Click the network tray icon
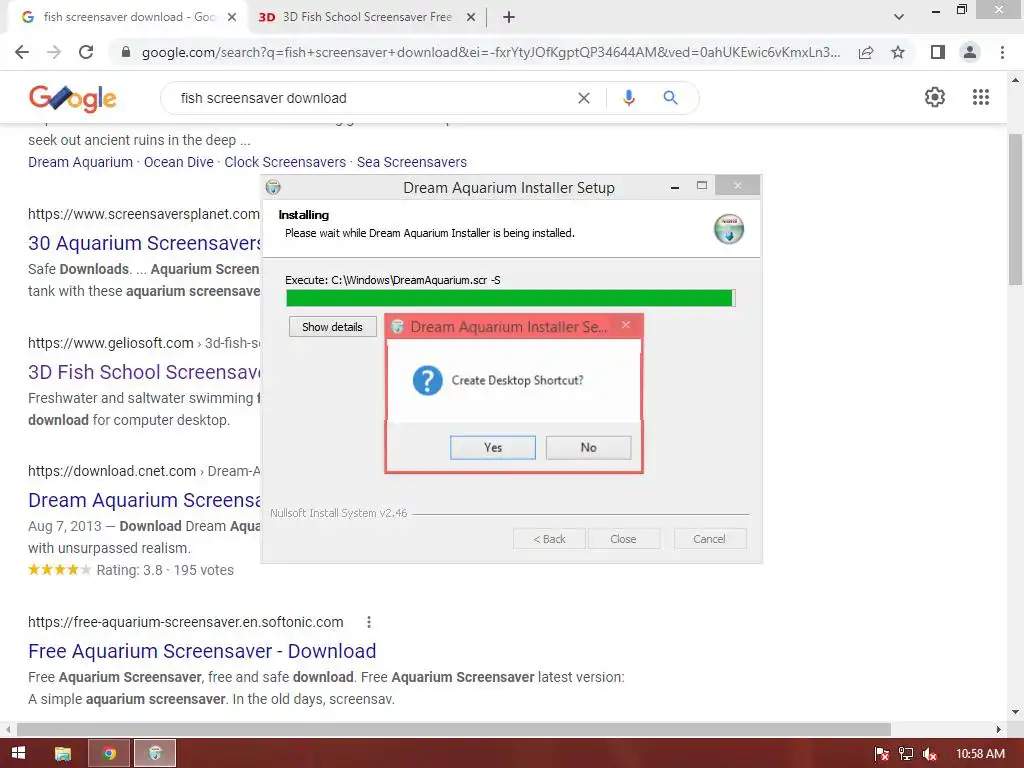The image size is (1024, 768). 906,754
